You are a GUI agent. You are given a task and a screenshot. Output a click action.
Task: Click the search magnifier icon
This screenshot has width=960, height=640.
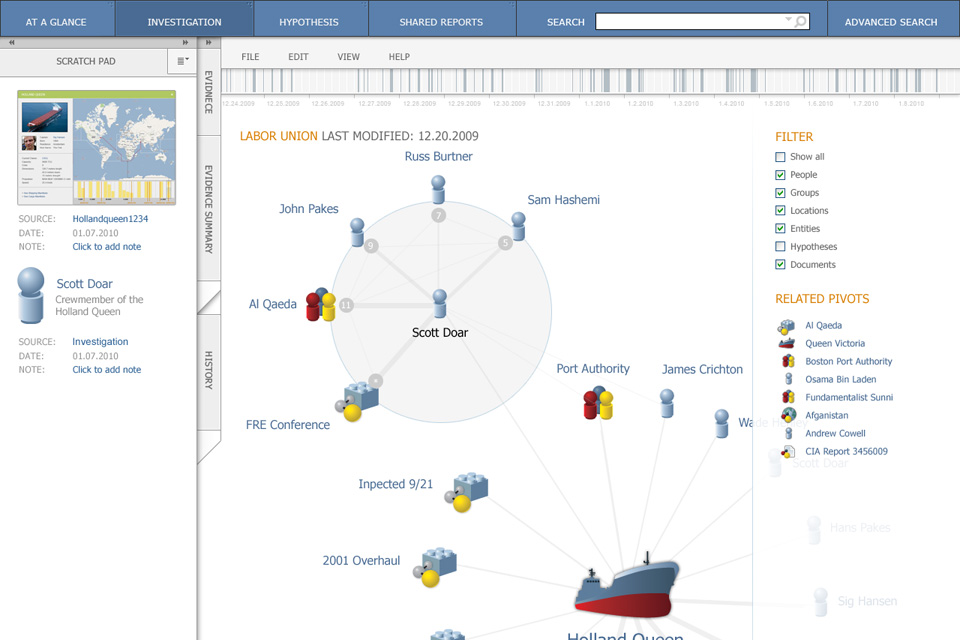coord(800,21)
